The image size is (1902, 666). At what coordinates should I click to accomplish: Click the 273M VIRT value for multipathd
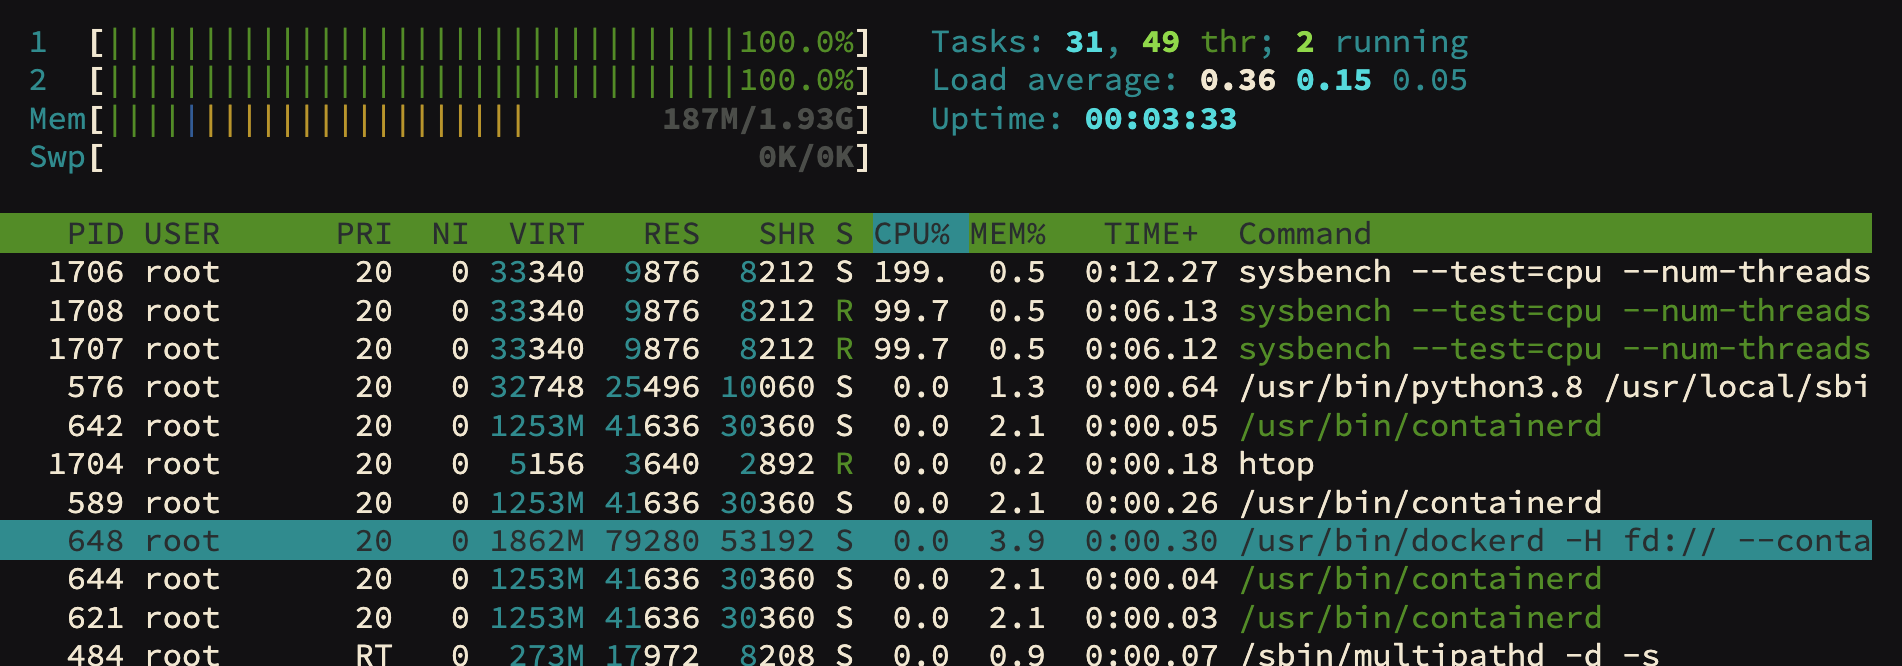tap(546, 655)
